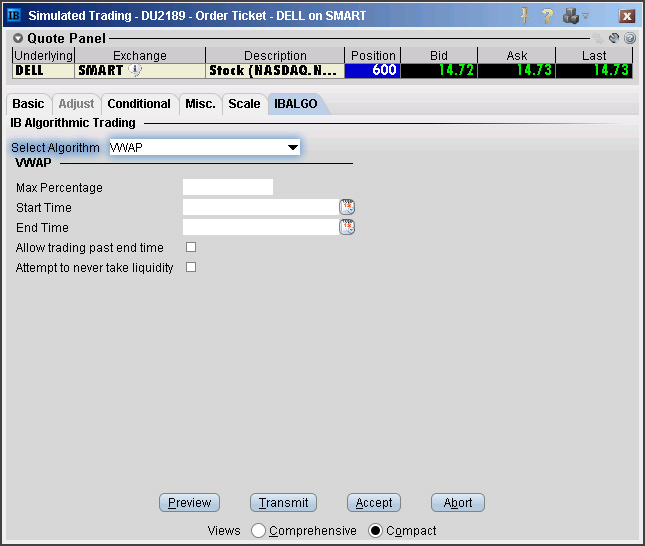The image size is (645, 546).
Task: Close the Order Ticket window
Action: [627, 16]
